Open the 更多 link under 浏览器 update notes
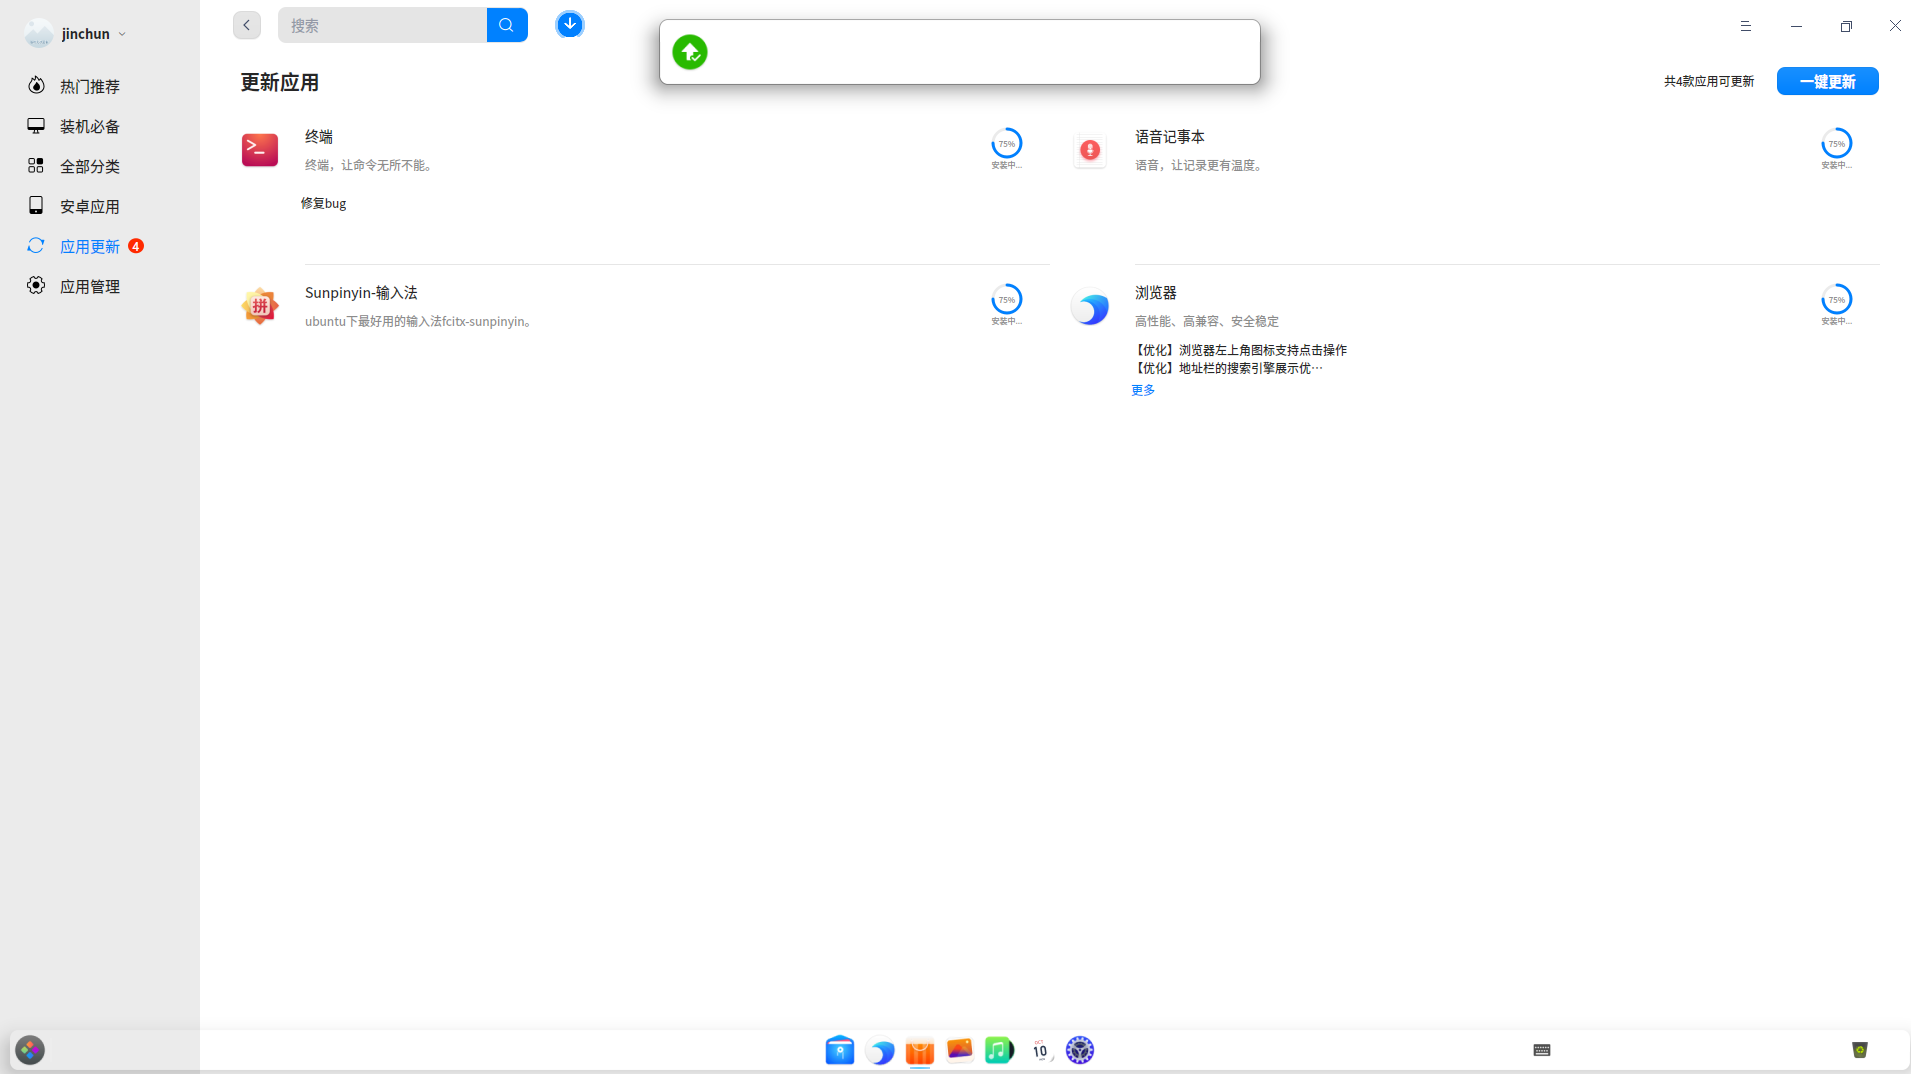 (x=1143, y=390)
